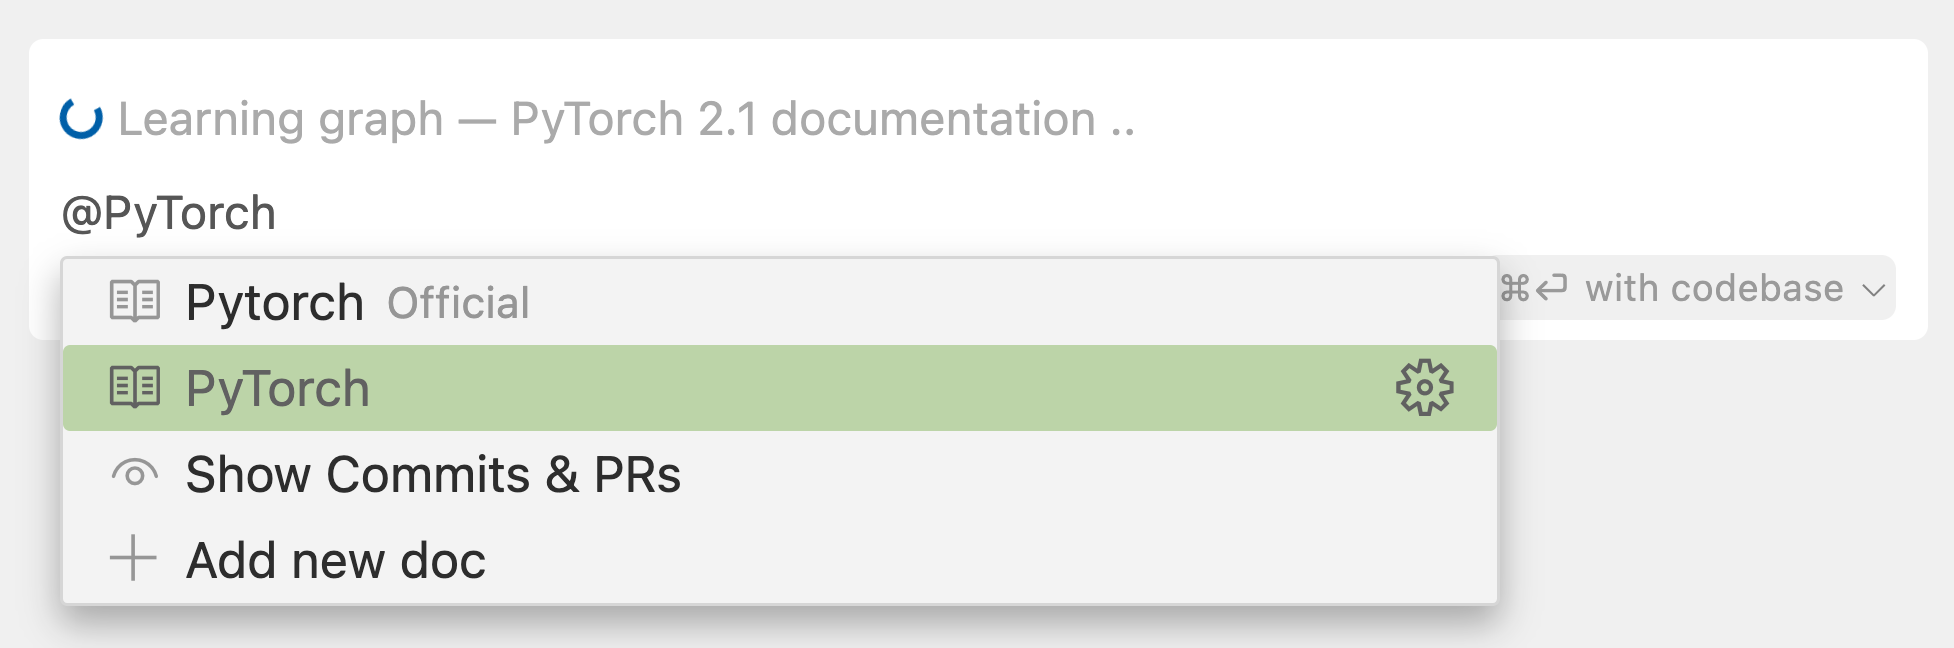1954x648 pixels.
Task: Click the book icon on highlighted PyTorch row
Action: [x=134, y=388]
